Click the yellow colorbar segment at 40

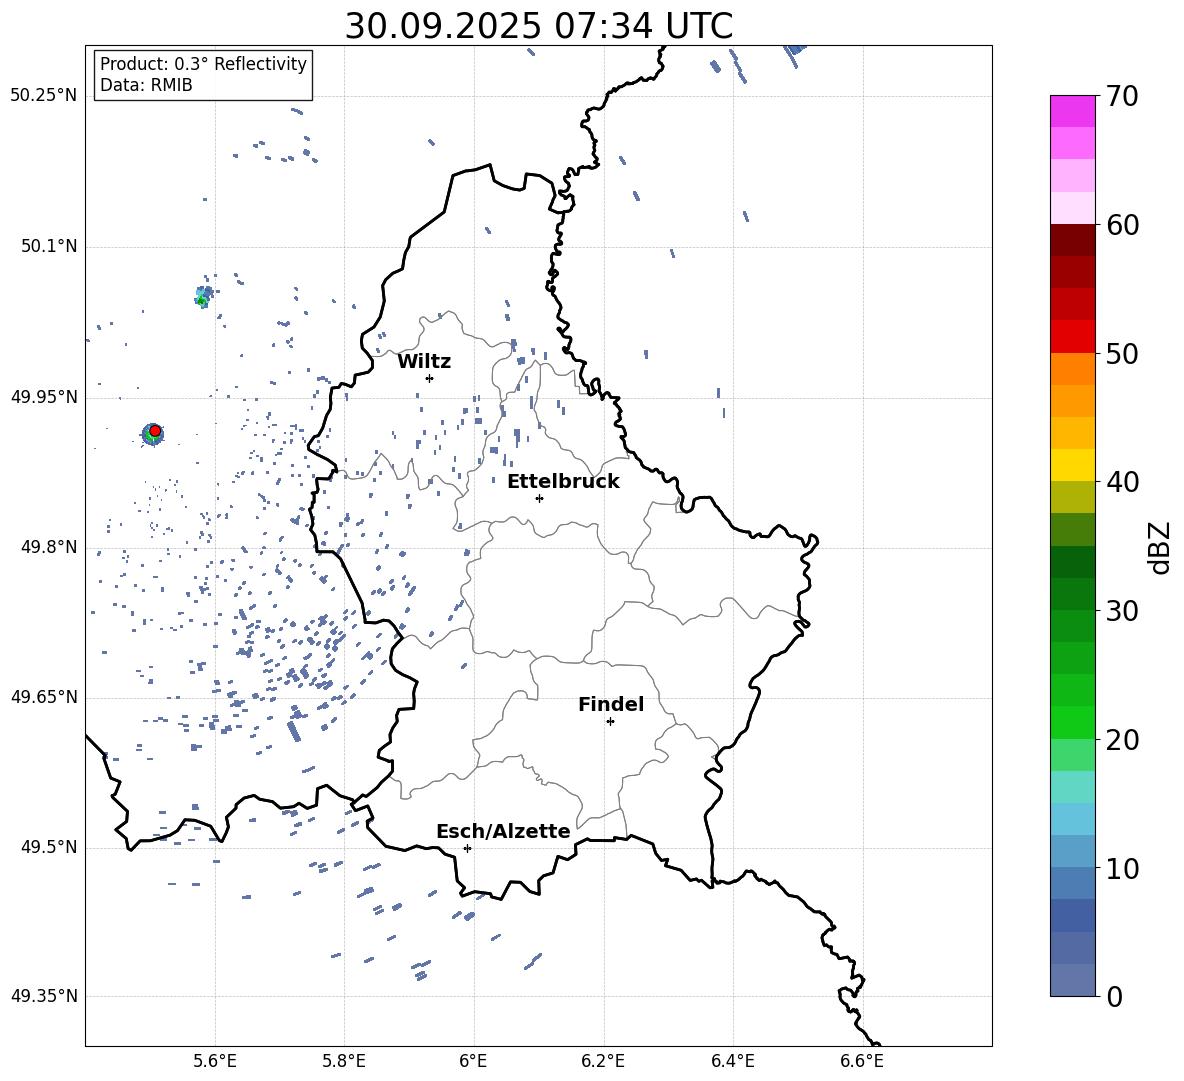(x=1072, y=465)
